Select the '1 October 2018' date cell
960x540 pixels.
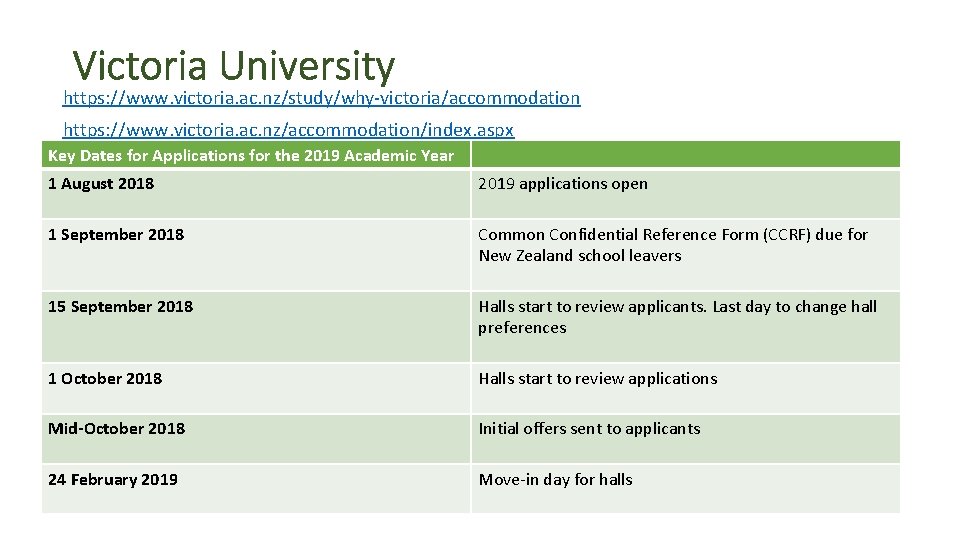(256, 388)
